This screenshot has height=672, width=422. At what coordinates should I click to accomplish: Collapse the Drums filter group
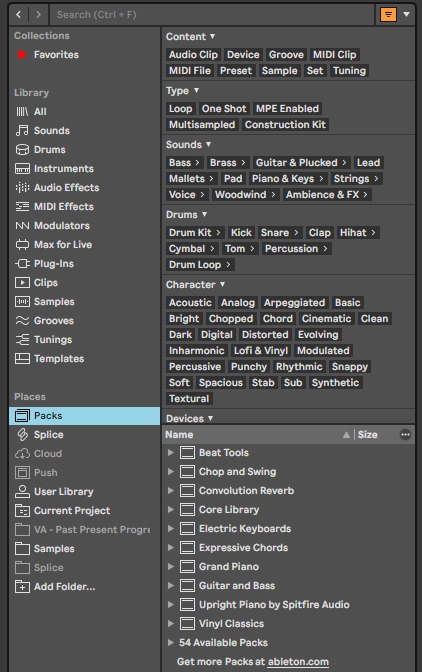click(x=204, y=214)
